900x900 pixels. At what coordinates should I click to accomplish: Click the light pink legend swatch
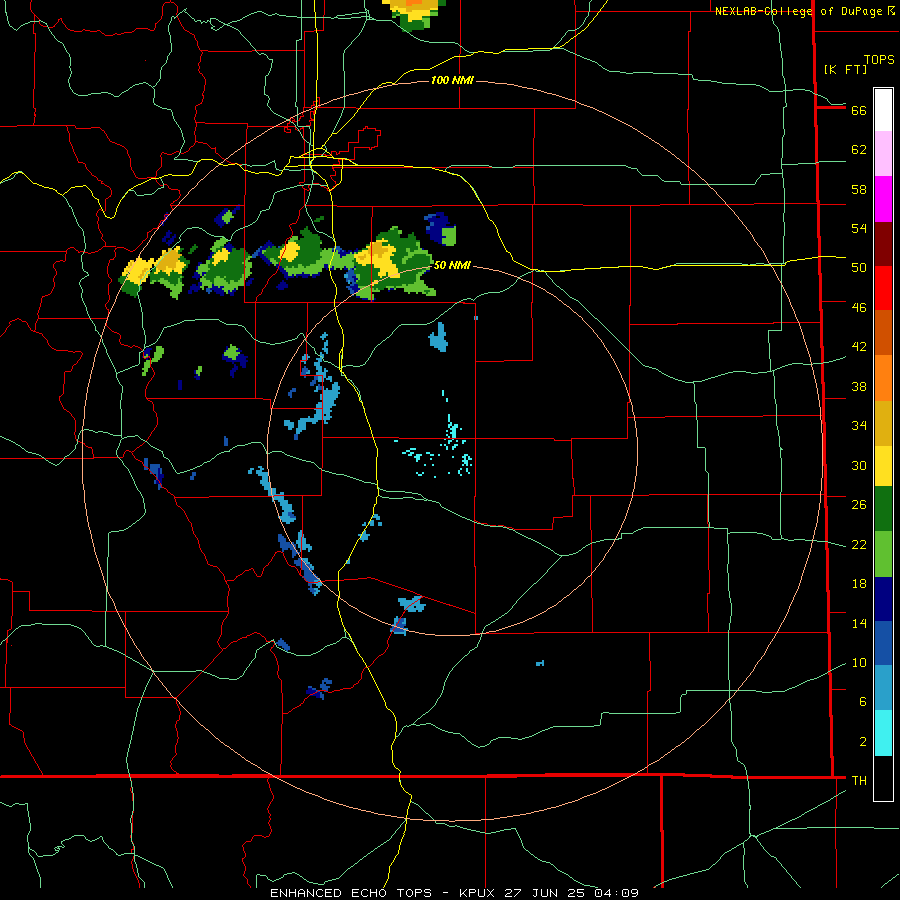(883, 154)
